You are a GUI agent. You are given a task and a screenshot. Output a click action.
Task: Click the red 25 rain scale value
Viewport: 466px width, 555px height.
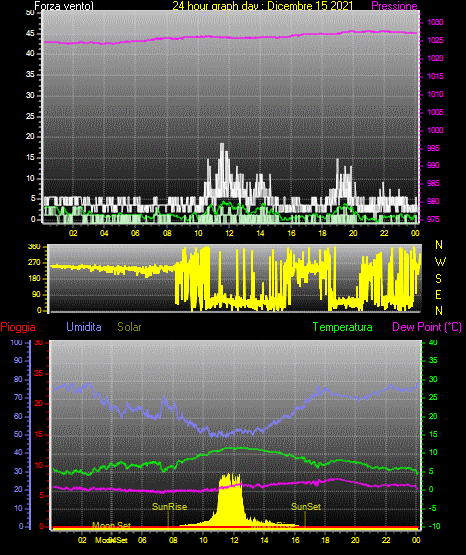[38, 373]
